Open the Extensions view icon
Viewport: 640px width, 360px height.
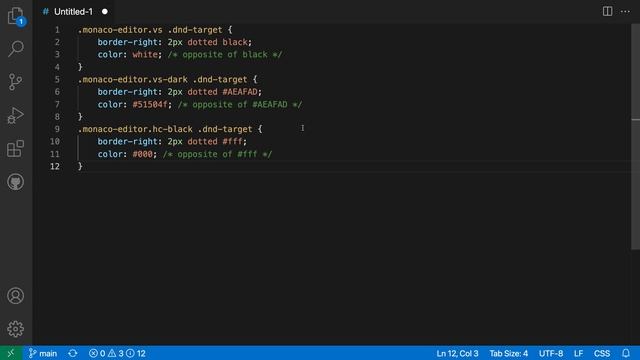point(16,149)
